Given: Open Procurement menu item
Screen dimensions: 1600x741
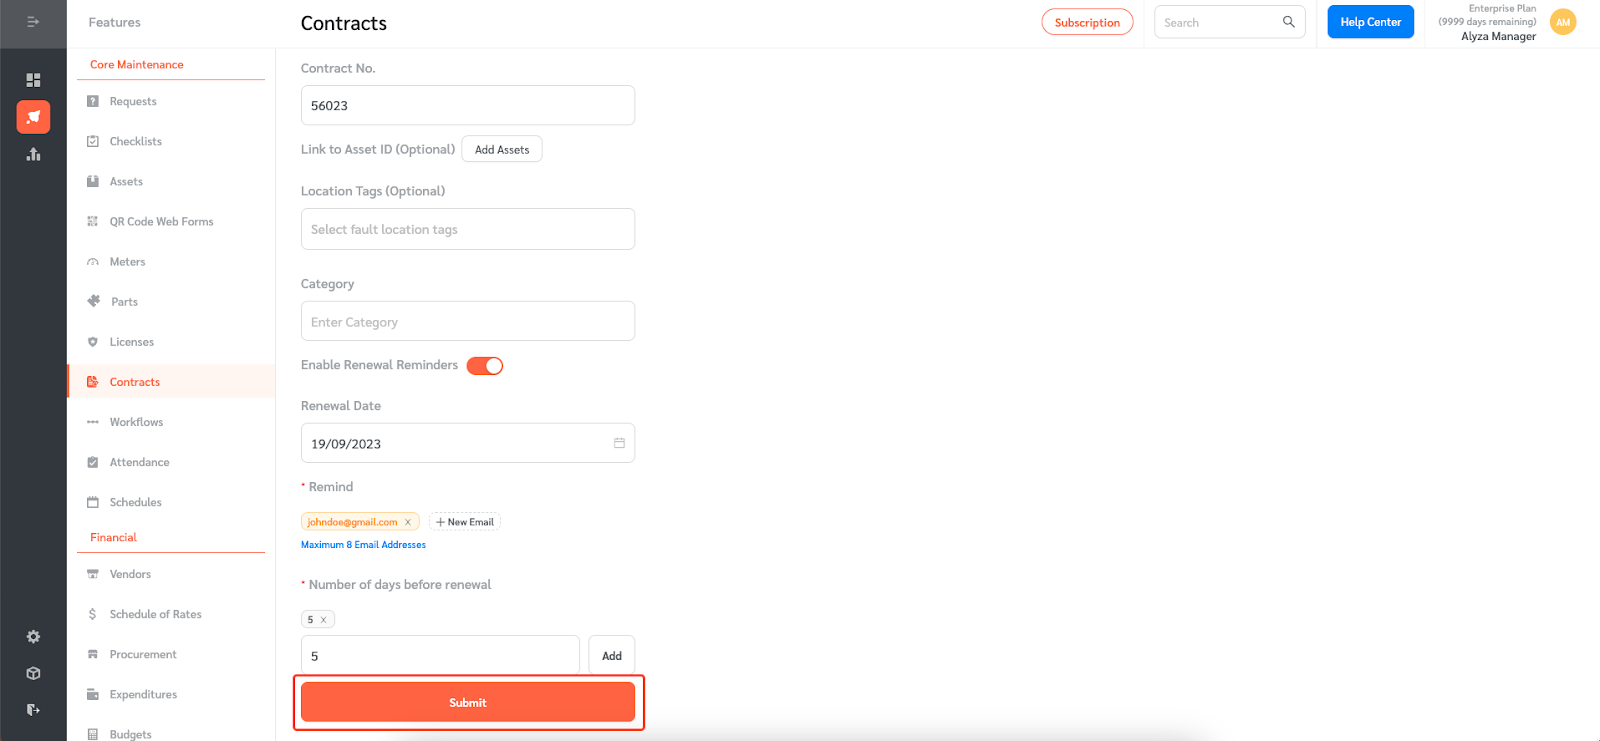Looking at the screenshot, I should pyautogui.click(x=143, y=654).
